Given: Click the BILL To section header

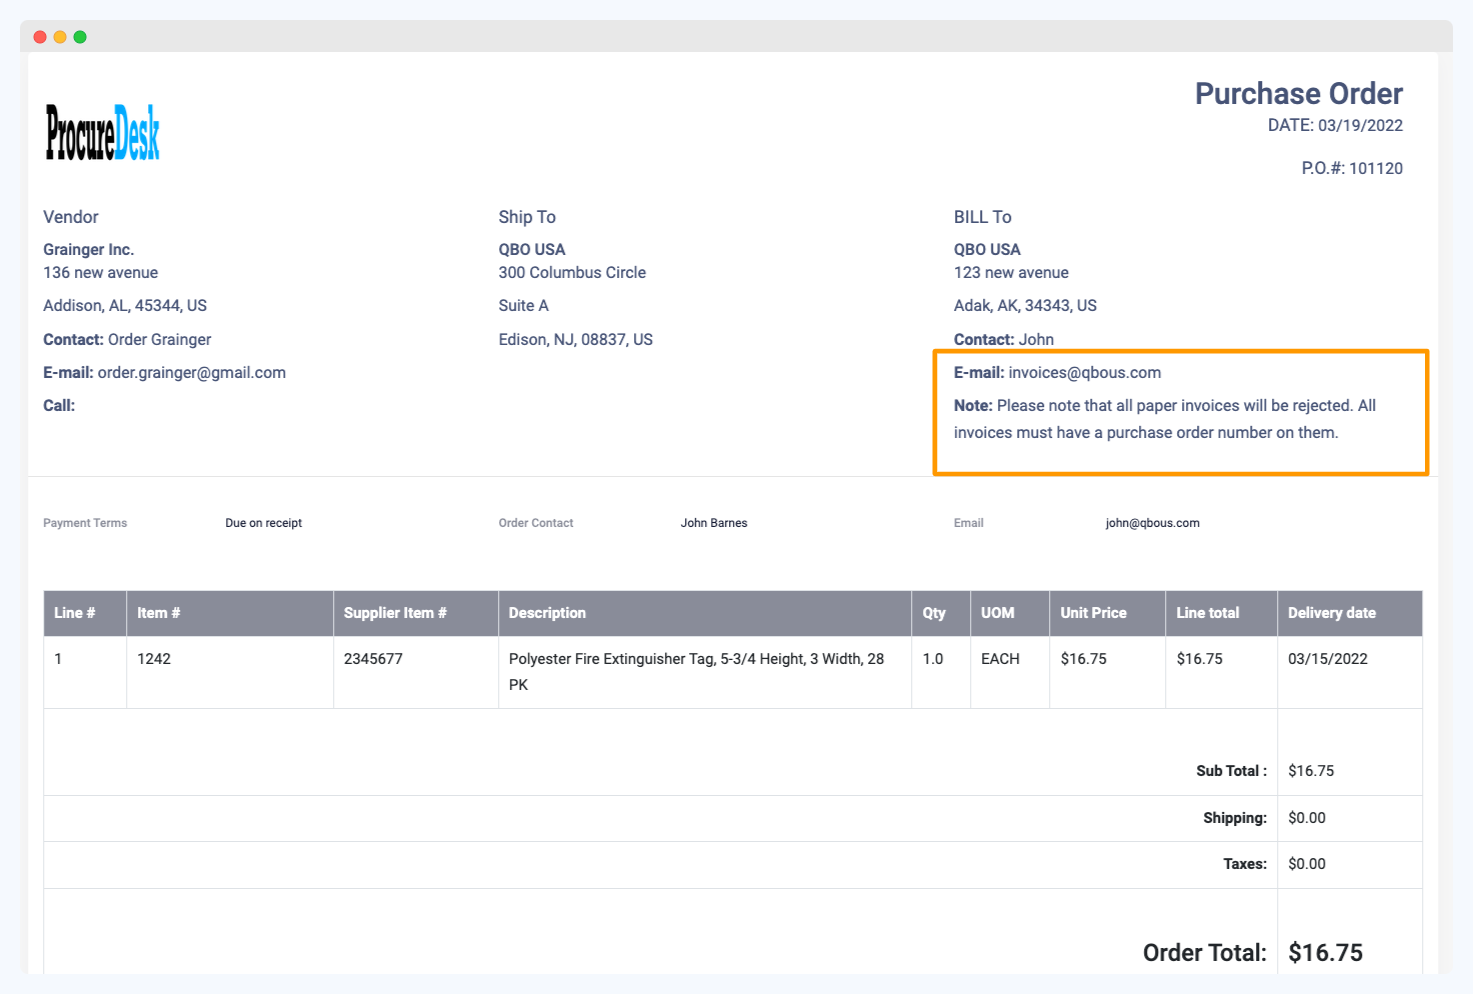Looking at the screenshot, I should 982,216.
